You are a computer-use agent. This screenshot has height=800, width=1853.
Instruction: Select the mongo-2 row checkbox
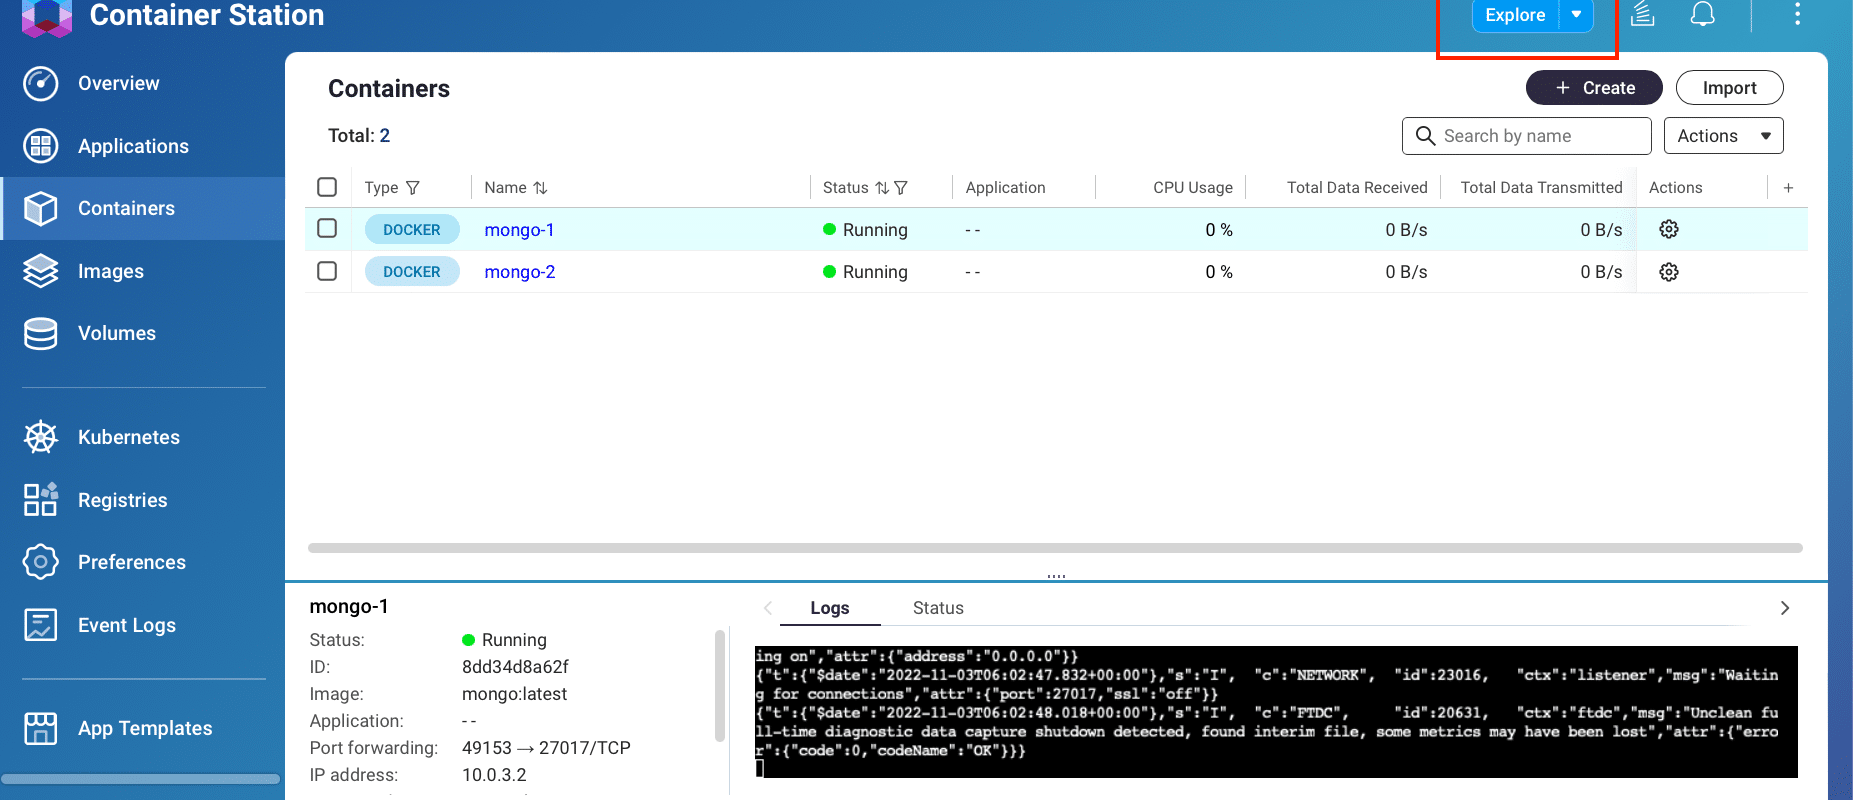(327, 271)
